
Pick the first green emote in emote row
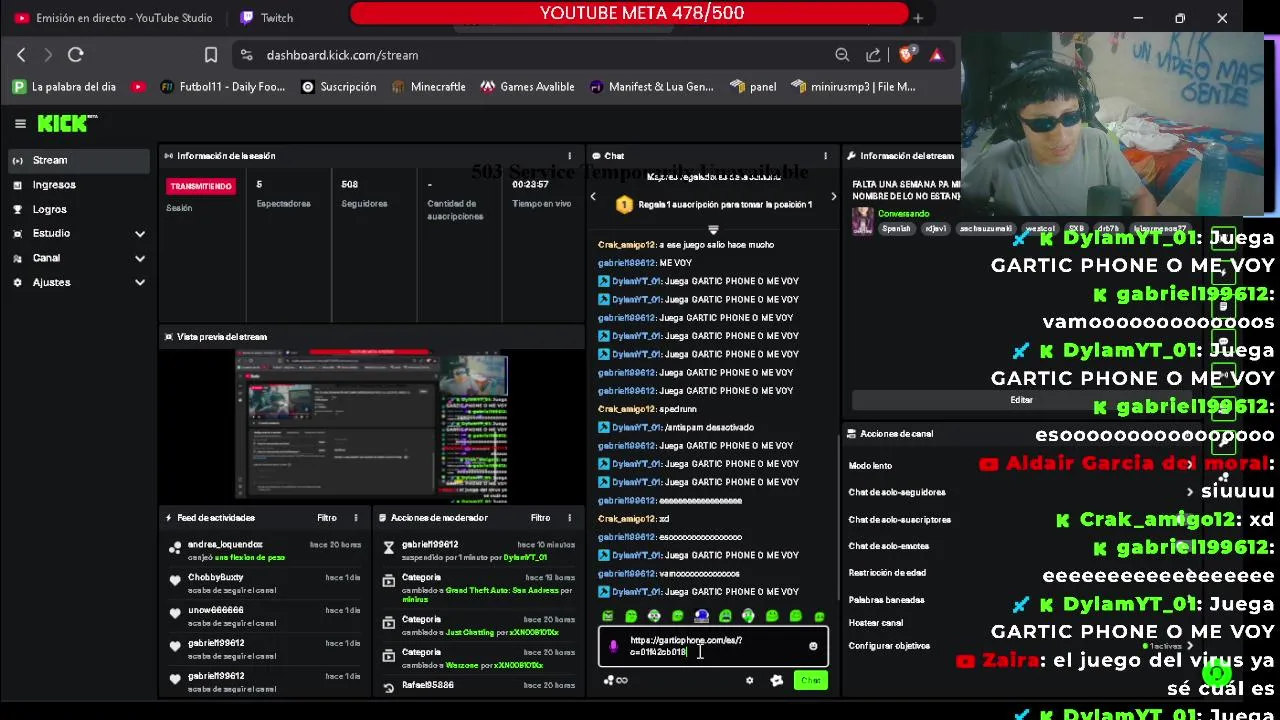pos(608,616)
